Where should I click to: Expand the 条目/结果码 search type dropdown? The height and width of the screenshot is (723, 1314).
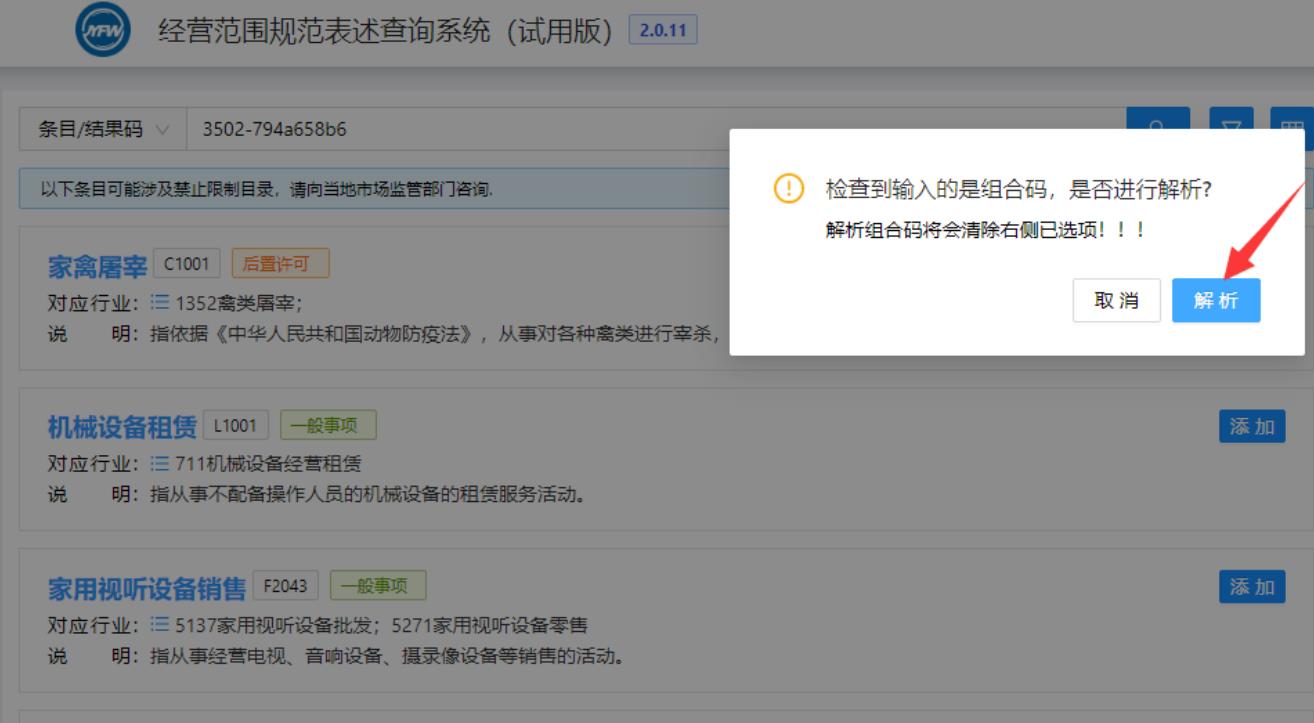tap(102, 130)
